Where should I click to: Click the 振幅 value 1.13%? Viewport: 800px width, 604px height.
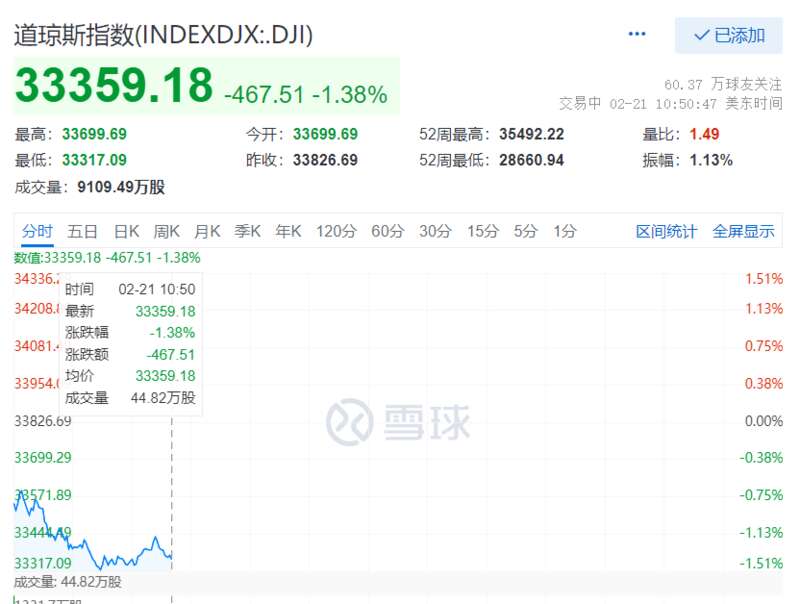point(711,160)
